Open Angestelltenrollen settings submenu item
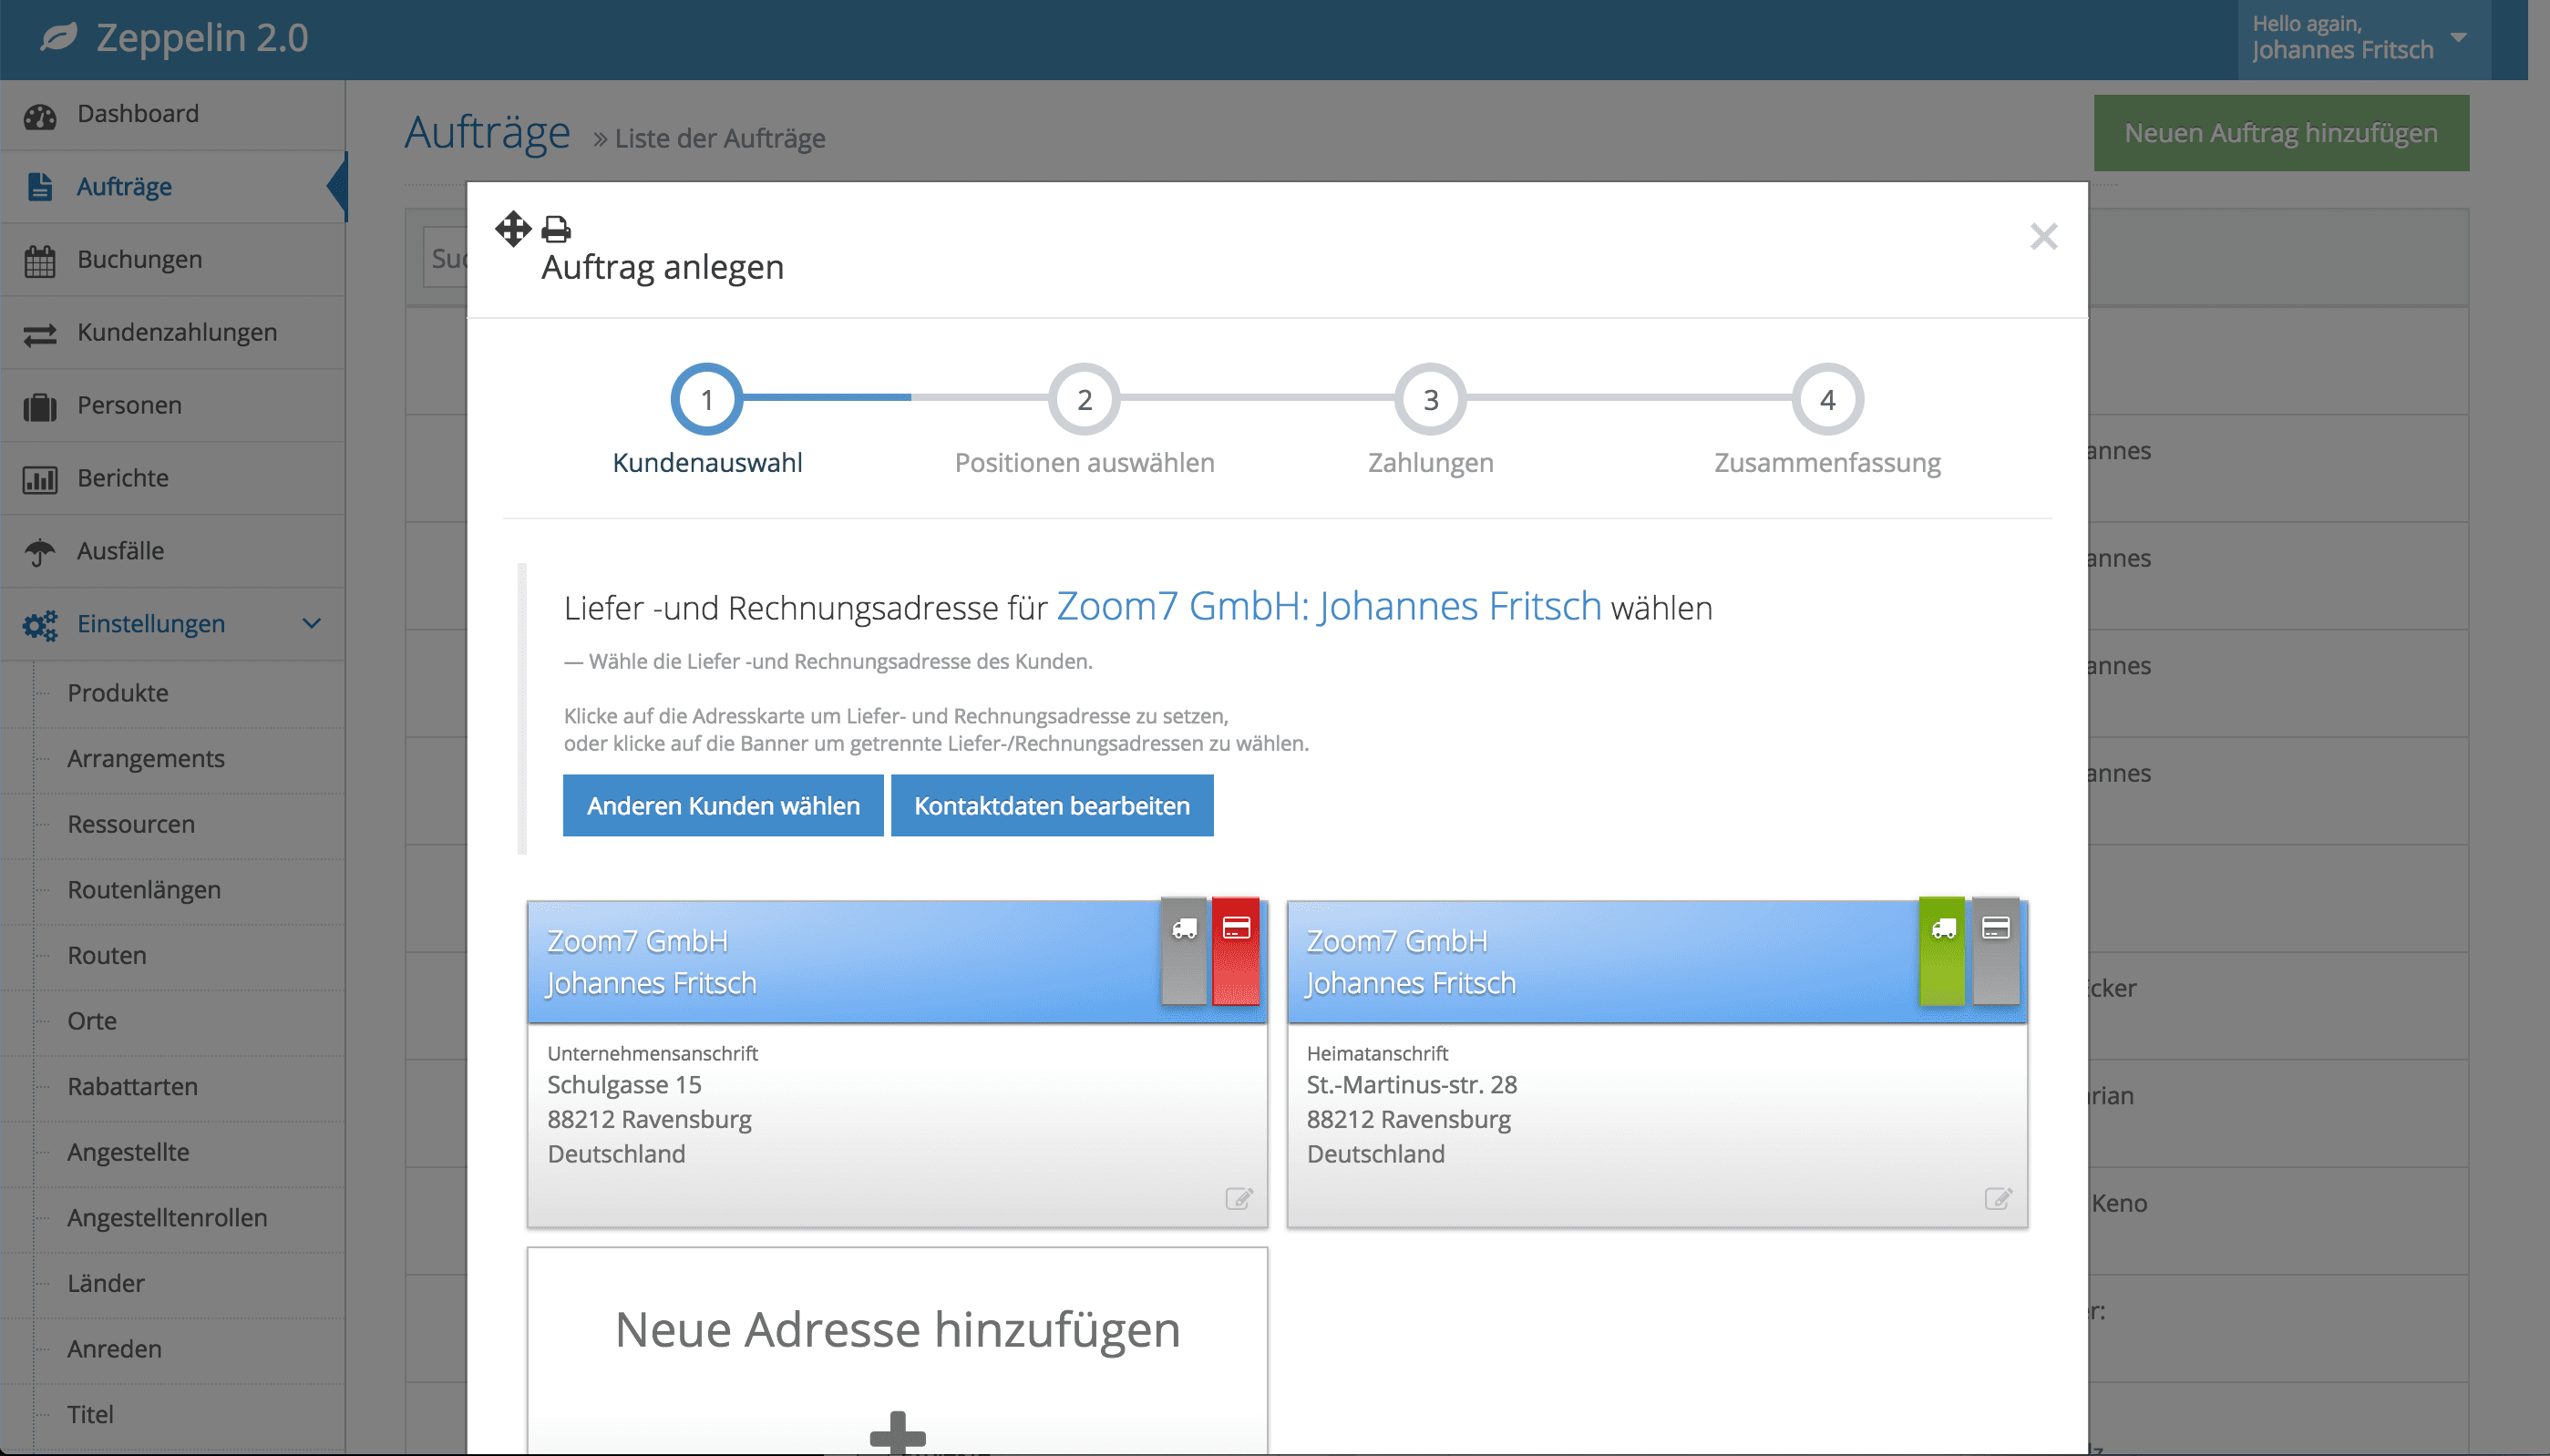Screen dimensions: 2550x1456 coord(167,1218)
